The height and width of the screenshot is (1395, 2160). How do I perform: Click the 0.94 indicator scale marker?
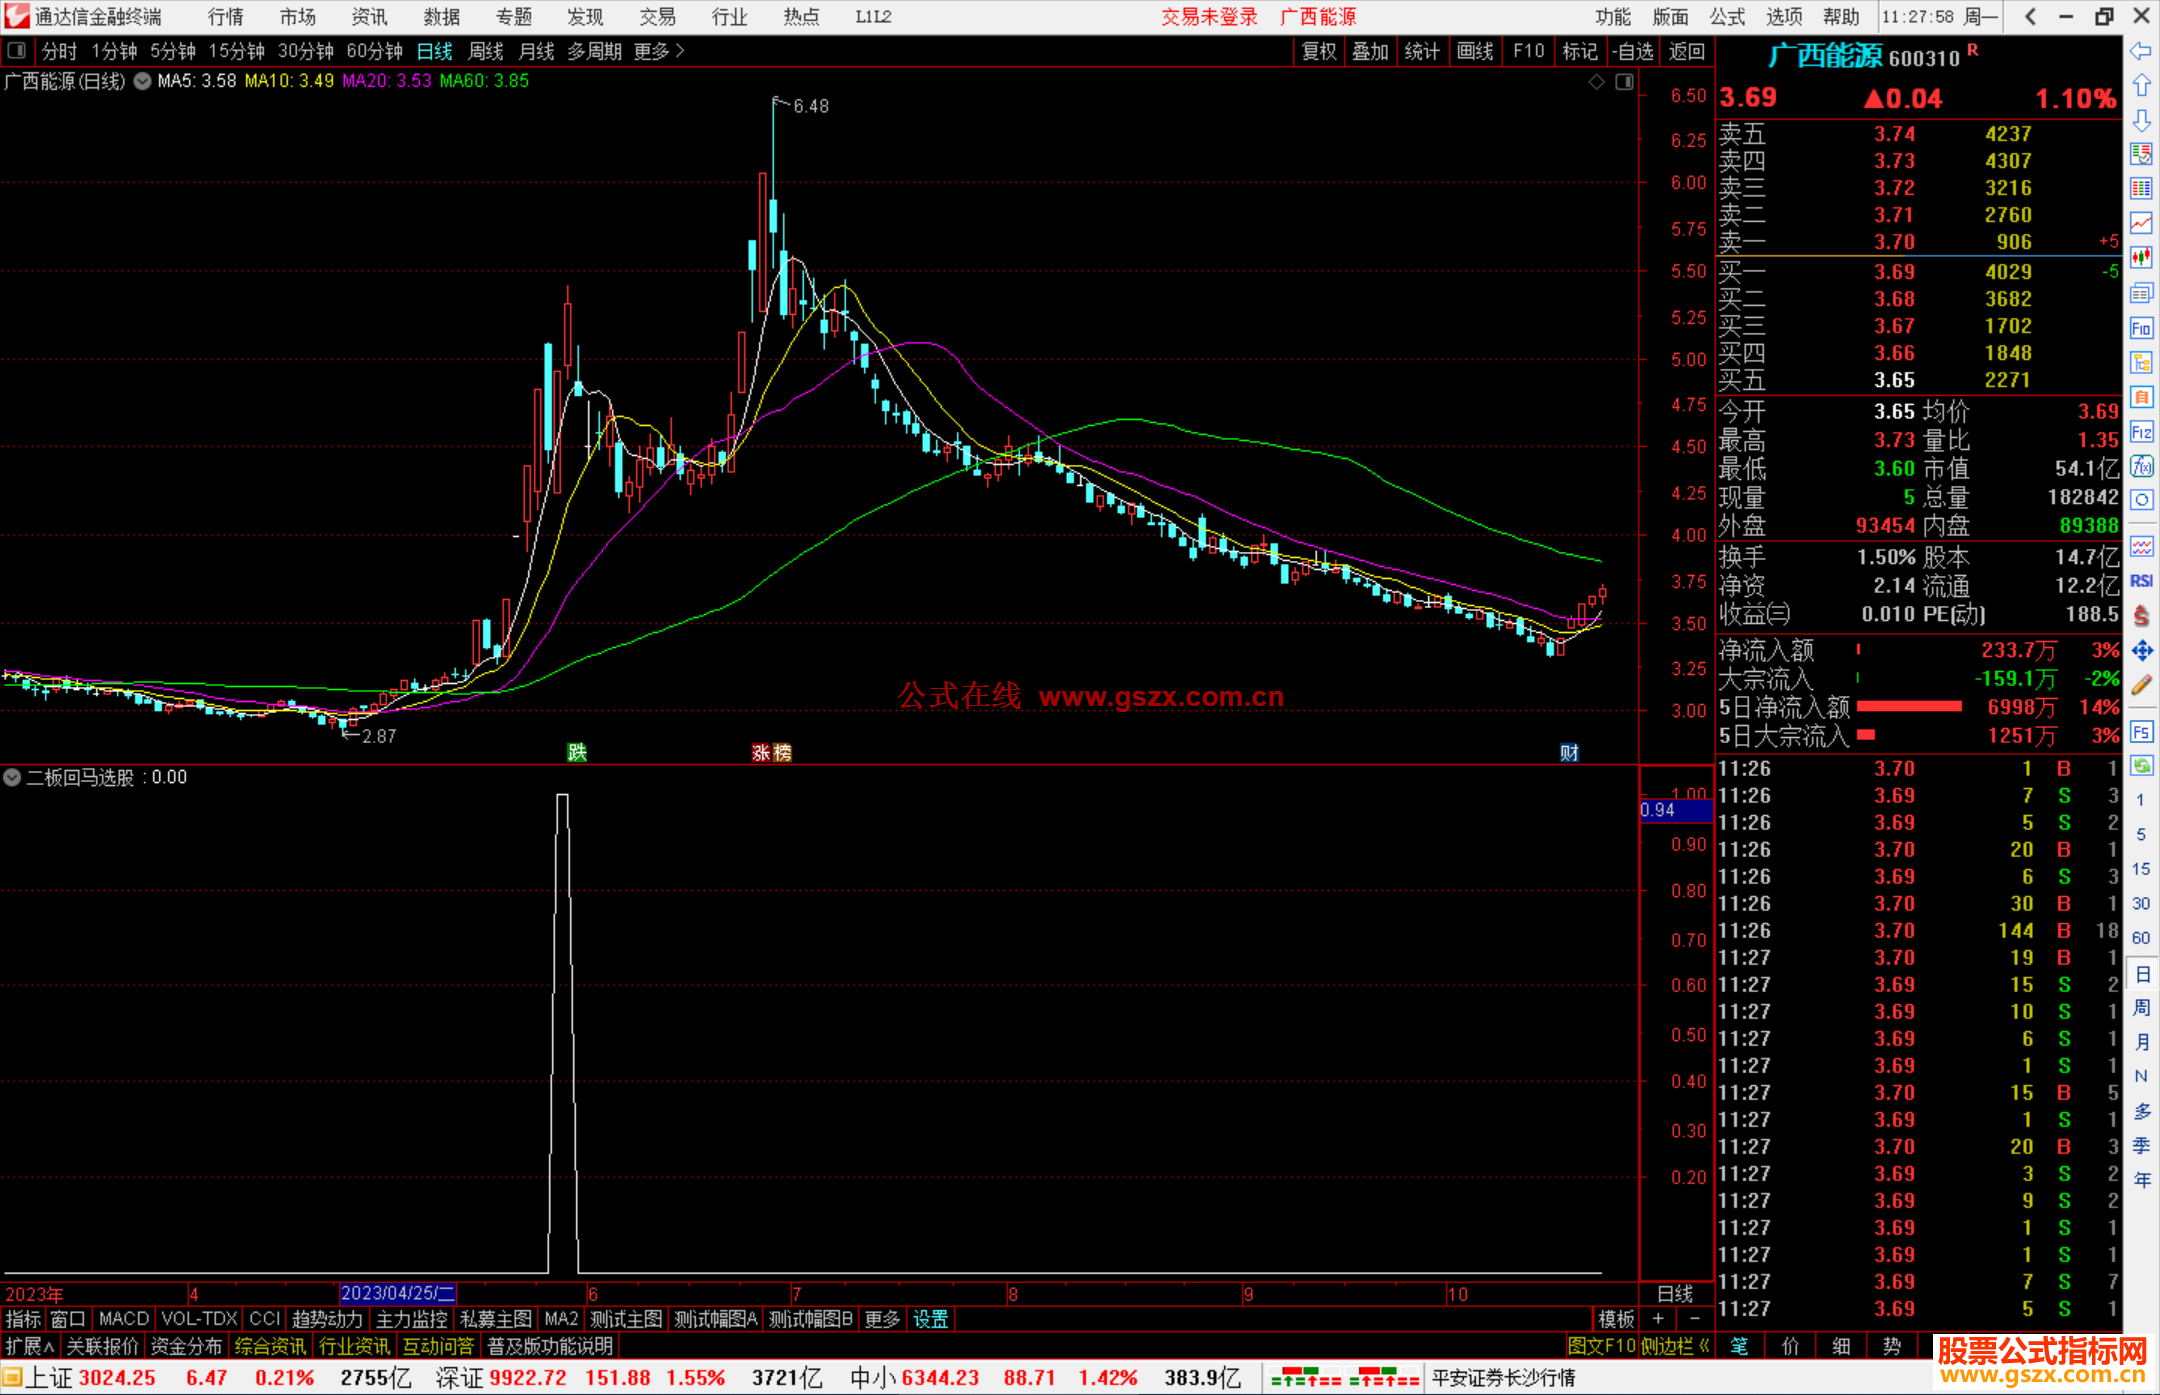1660,810
